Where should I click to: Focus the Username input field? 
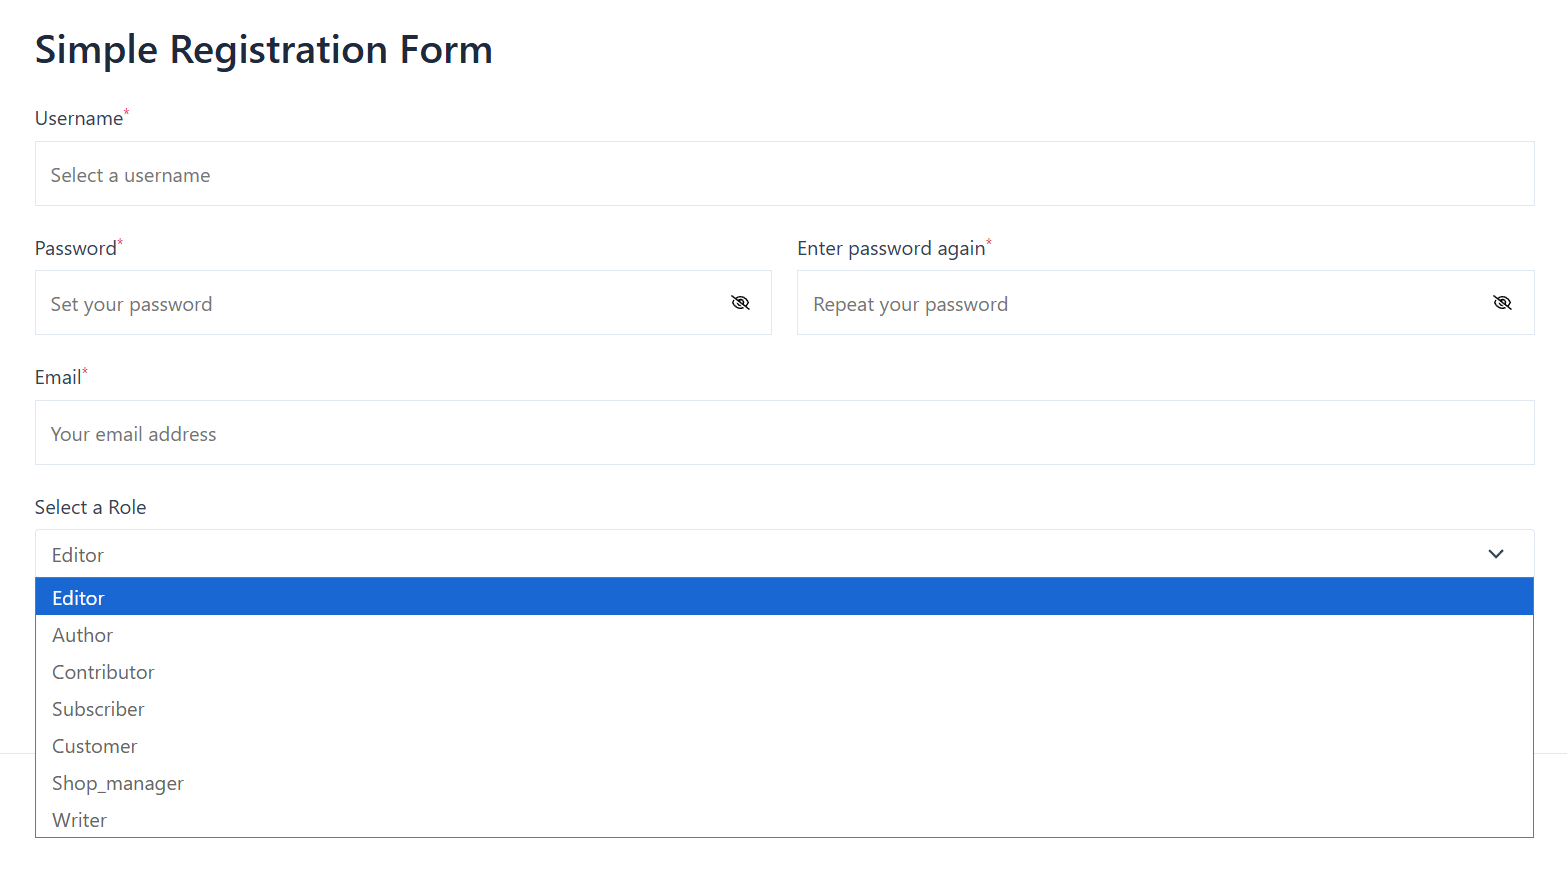pyautogui.click(x=784, y=174)
